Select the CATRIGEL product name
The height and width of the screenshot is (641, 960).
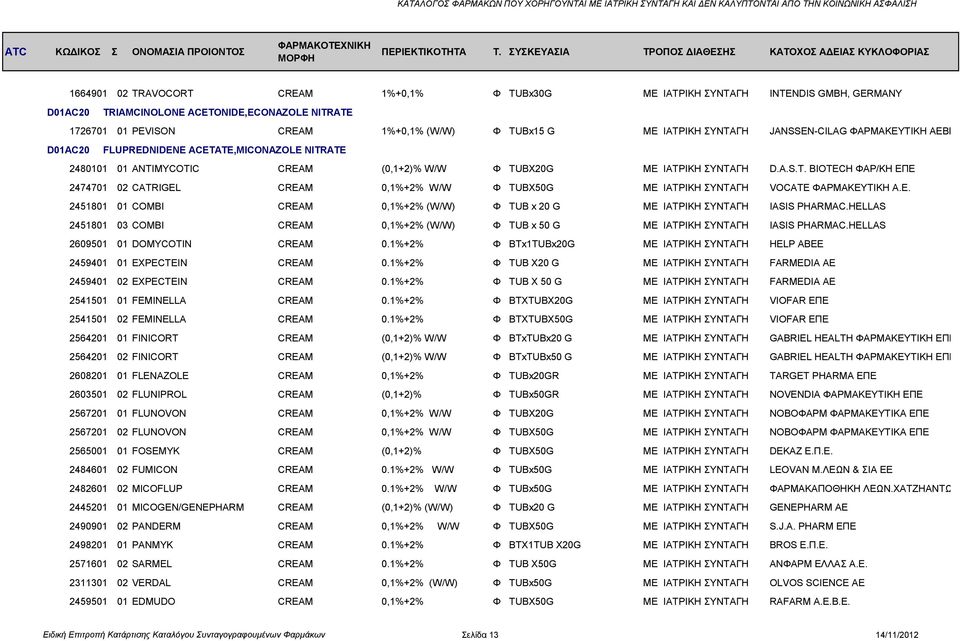pyautogui.click(x=156, y=188)
